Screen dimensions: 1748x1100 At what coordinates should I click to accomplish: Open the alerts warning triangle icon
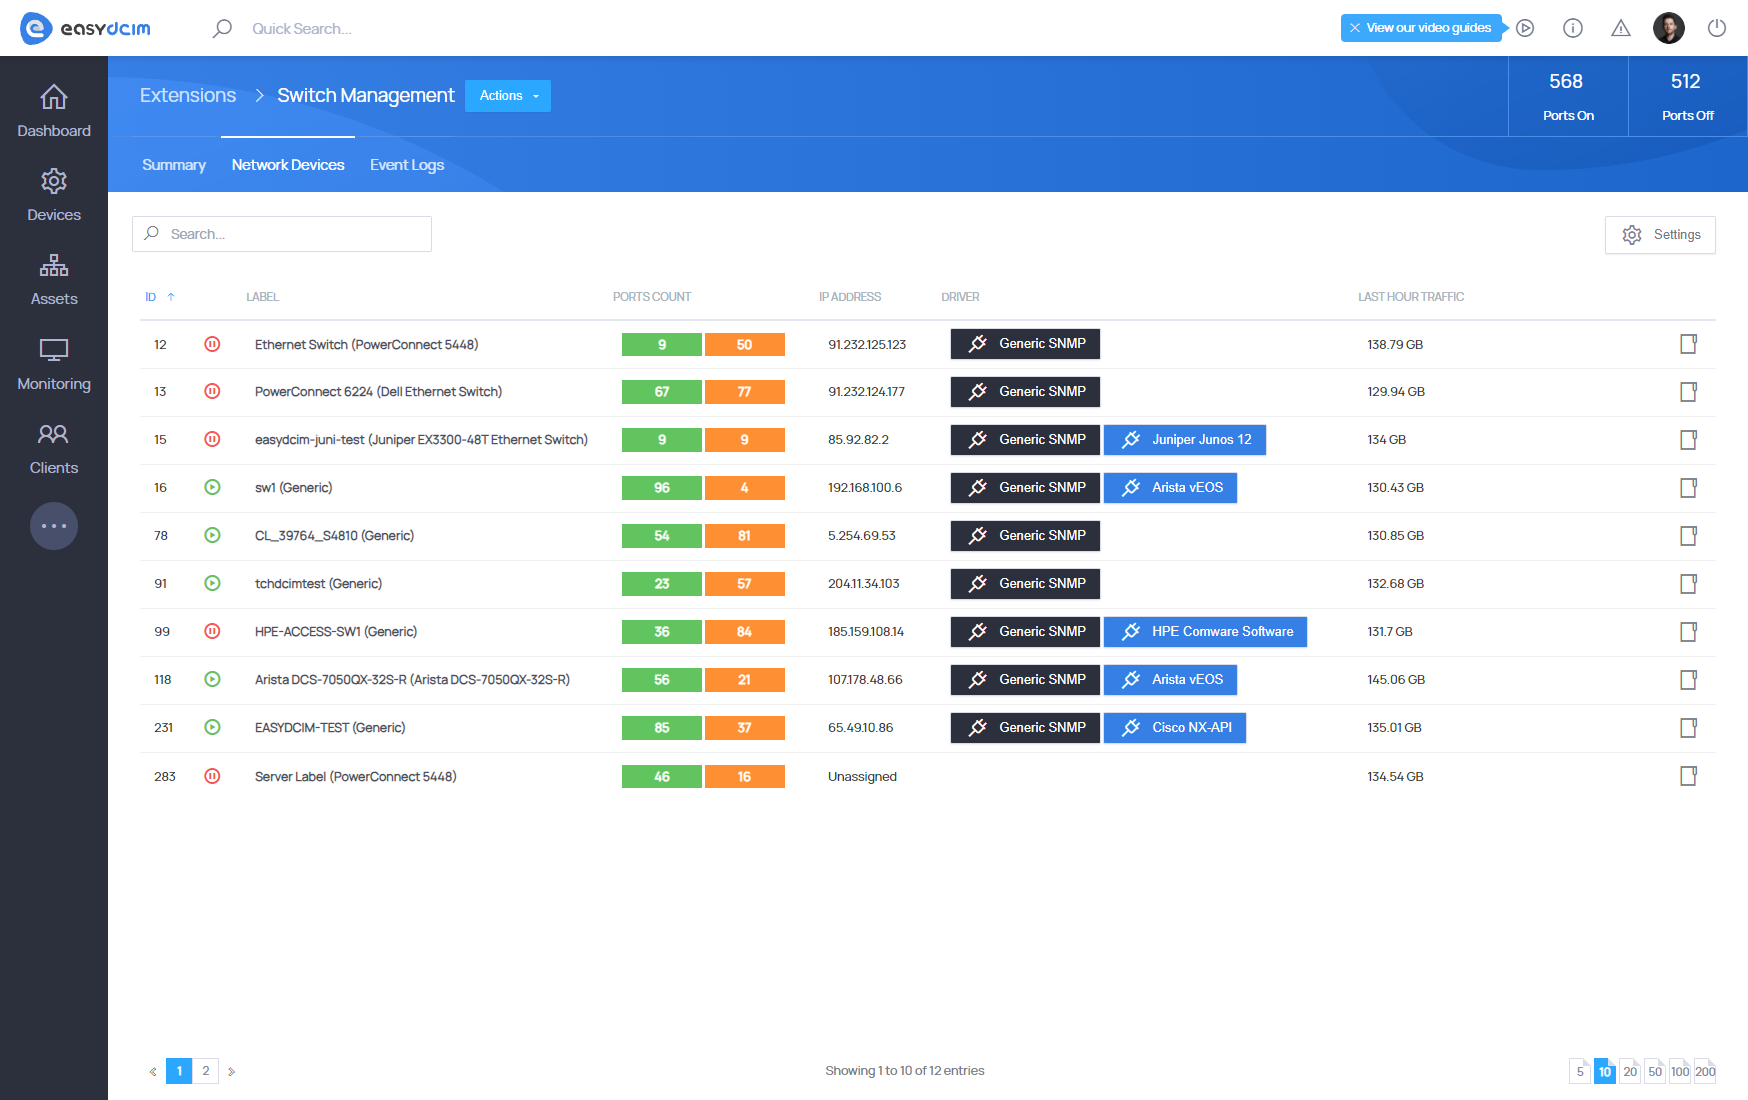[x=1621, y=28]
